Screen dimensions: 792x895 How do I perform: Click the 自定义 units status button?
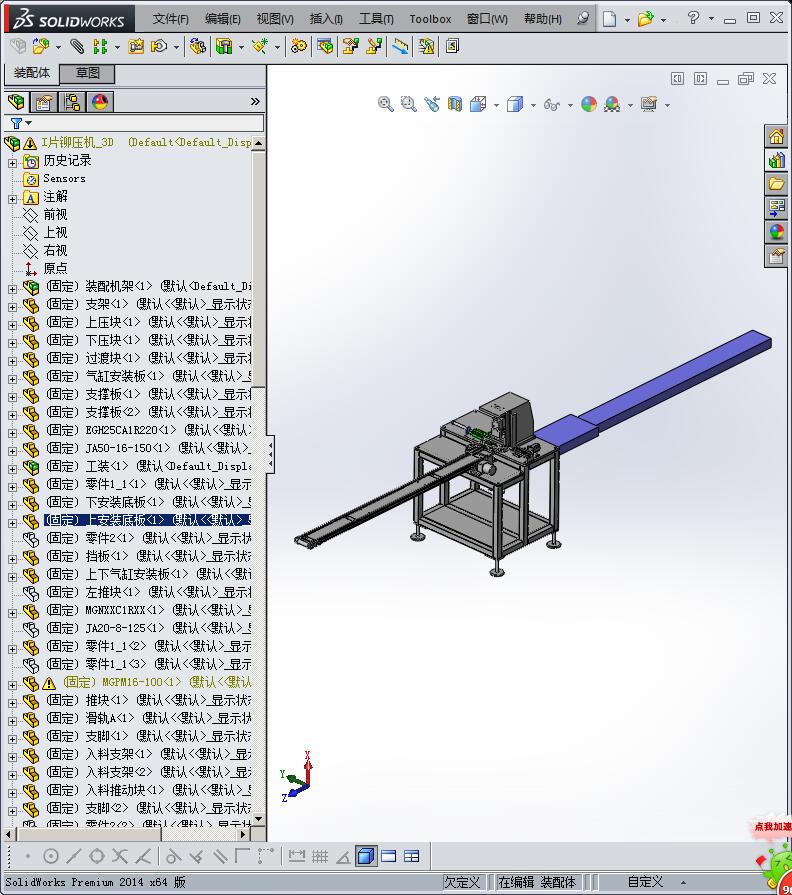tap(645, 882)
